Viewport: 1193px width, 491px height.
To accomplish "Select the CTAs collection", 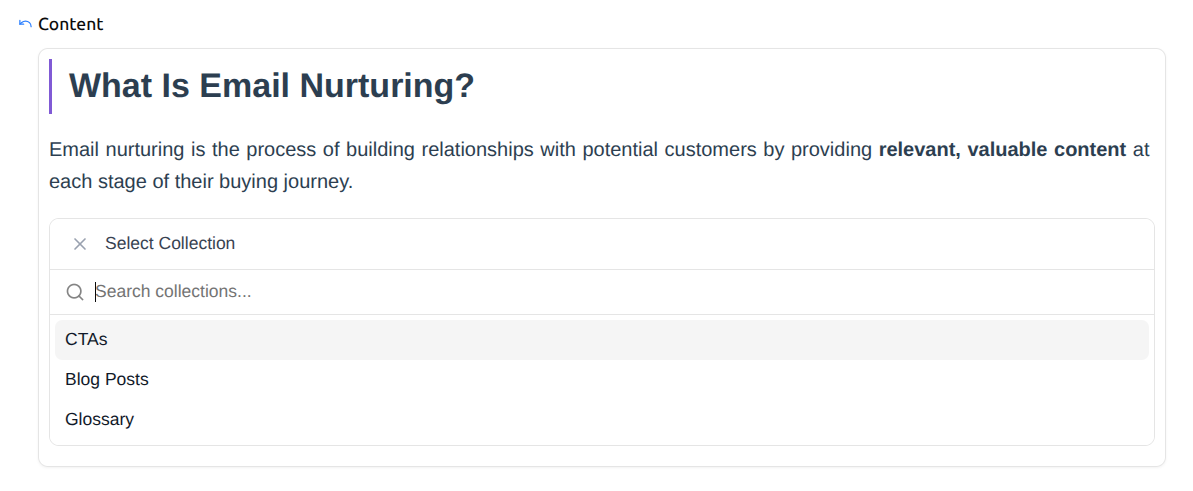I will coord(86,340).
